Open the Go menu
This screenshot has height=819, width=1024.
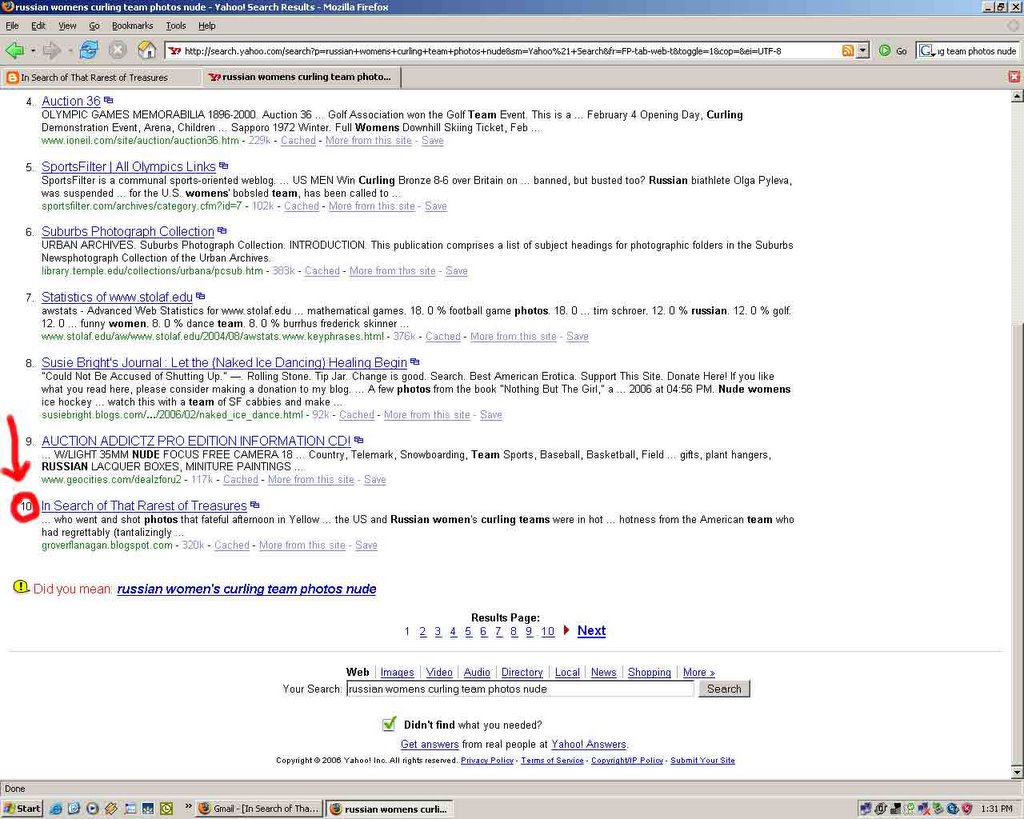point(94,25)
